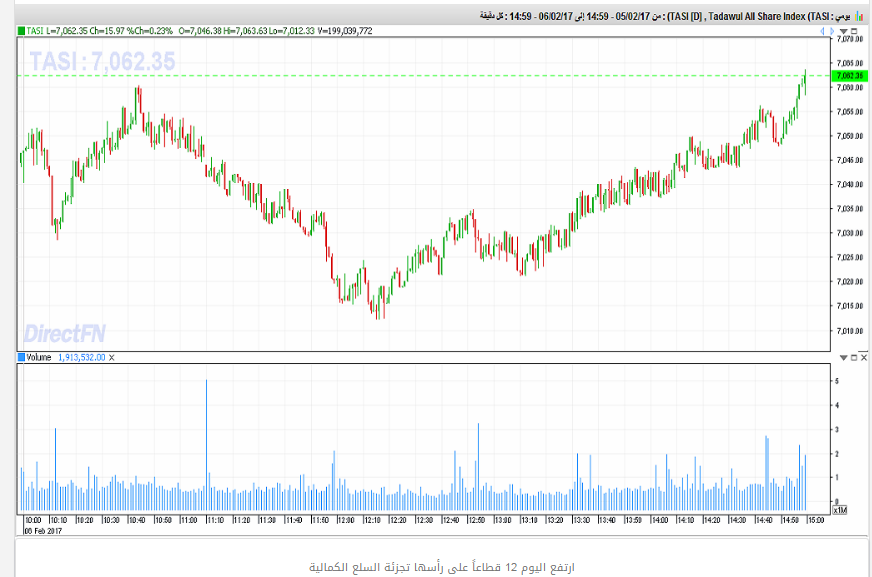The image size is (872, 577).
Task: Click the V=199,039,772 volume readout
Action: 345,31
